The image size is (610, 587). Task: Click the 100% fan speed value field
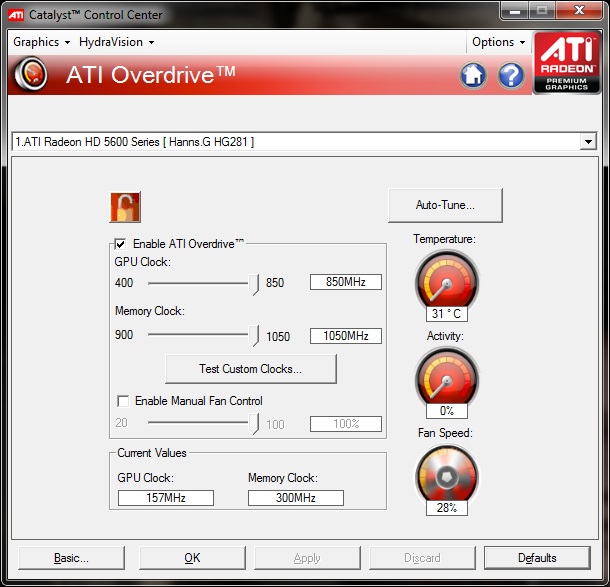pos(345,424)
